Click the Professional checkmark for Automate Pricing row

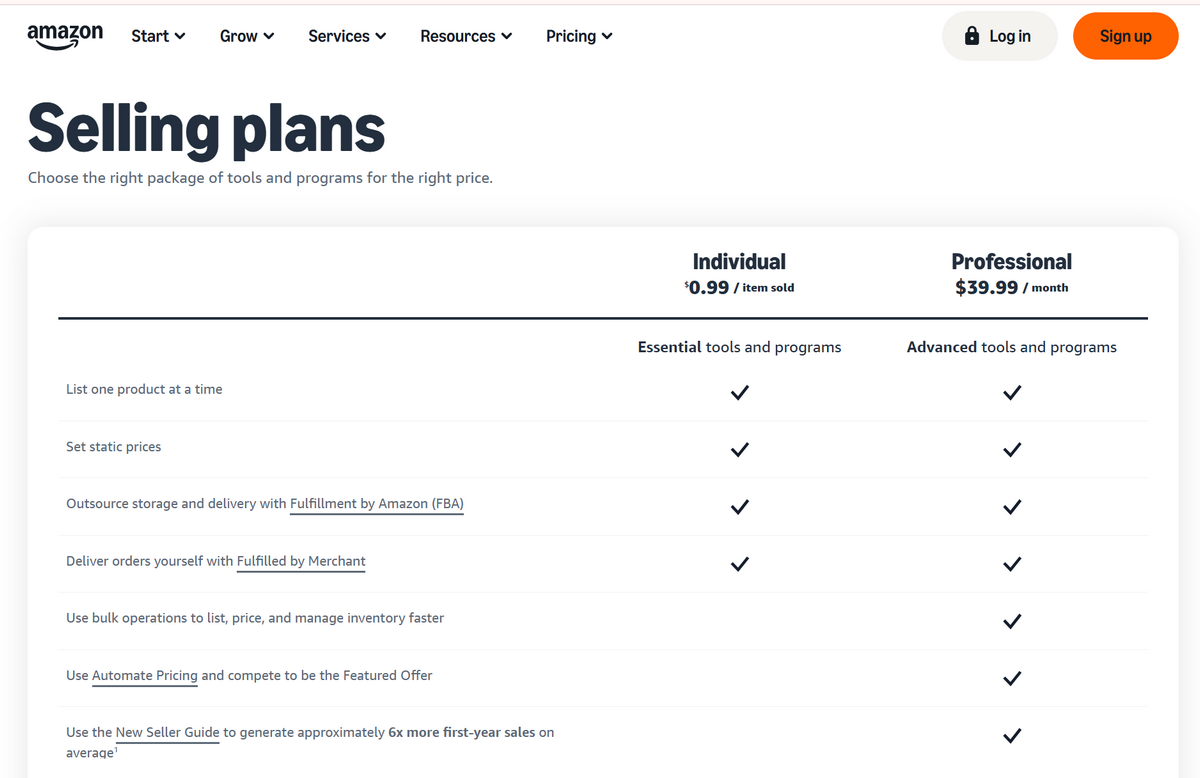point(1012,679)
